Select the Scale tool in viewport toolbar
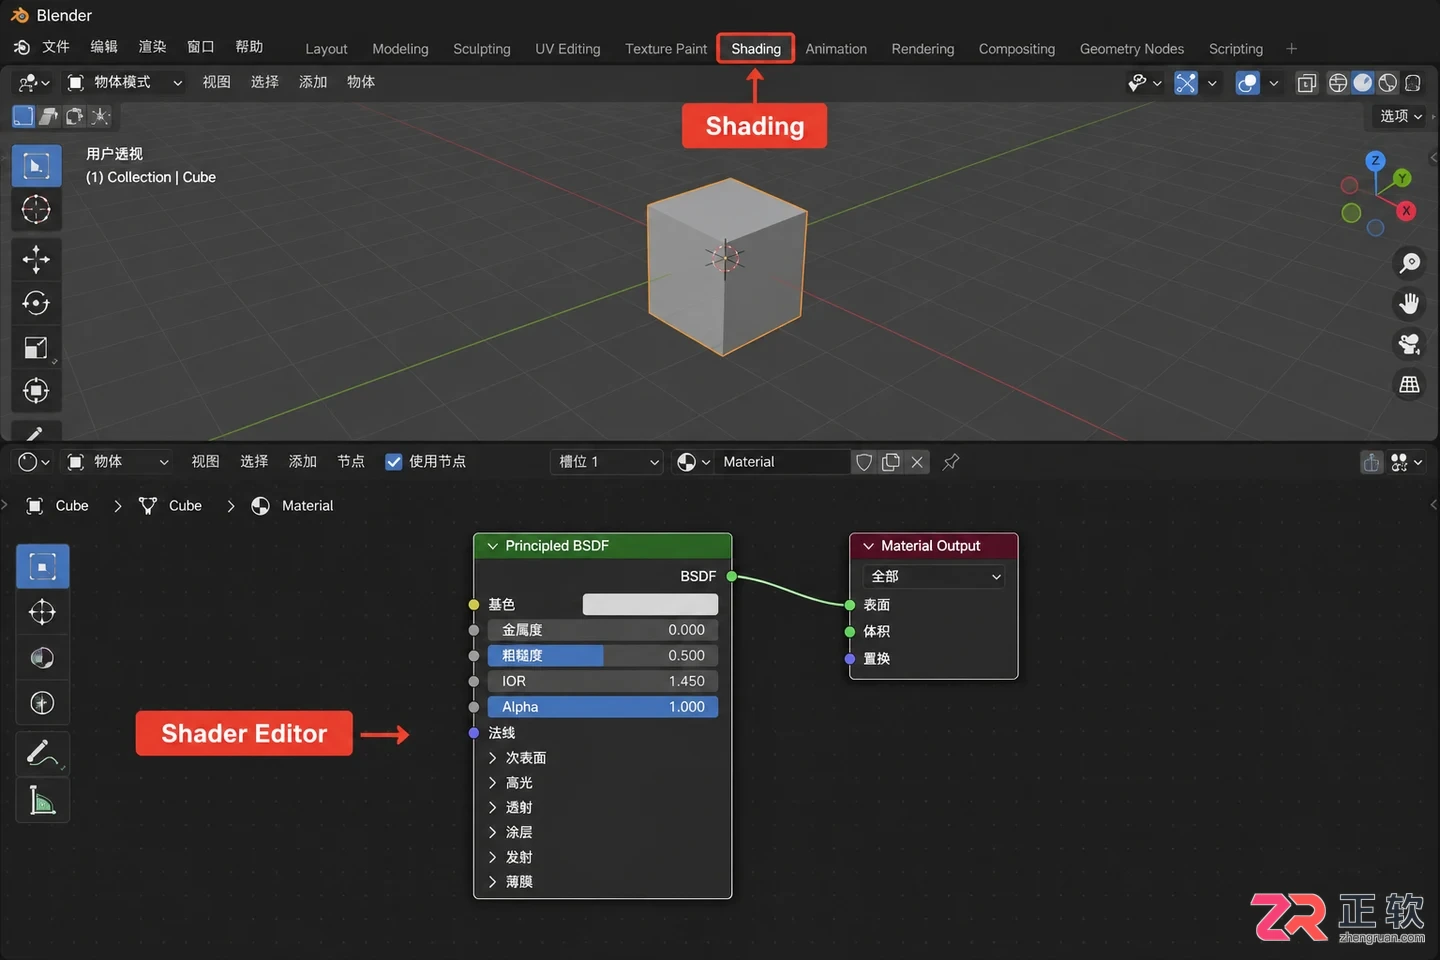 (36, 347)
